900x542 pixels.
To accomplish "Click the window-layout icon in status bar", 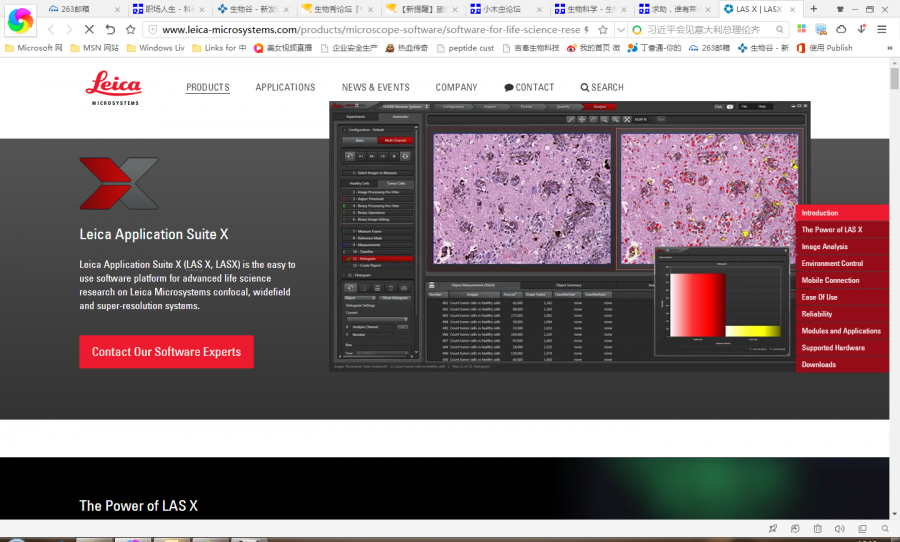I will click(862, 528).
